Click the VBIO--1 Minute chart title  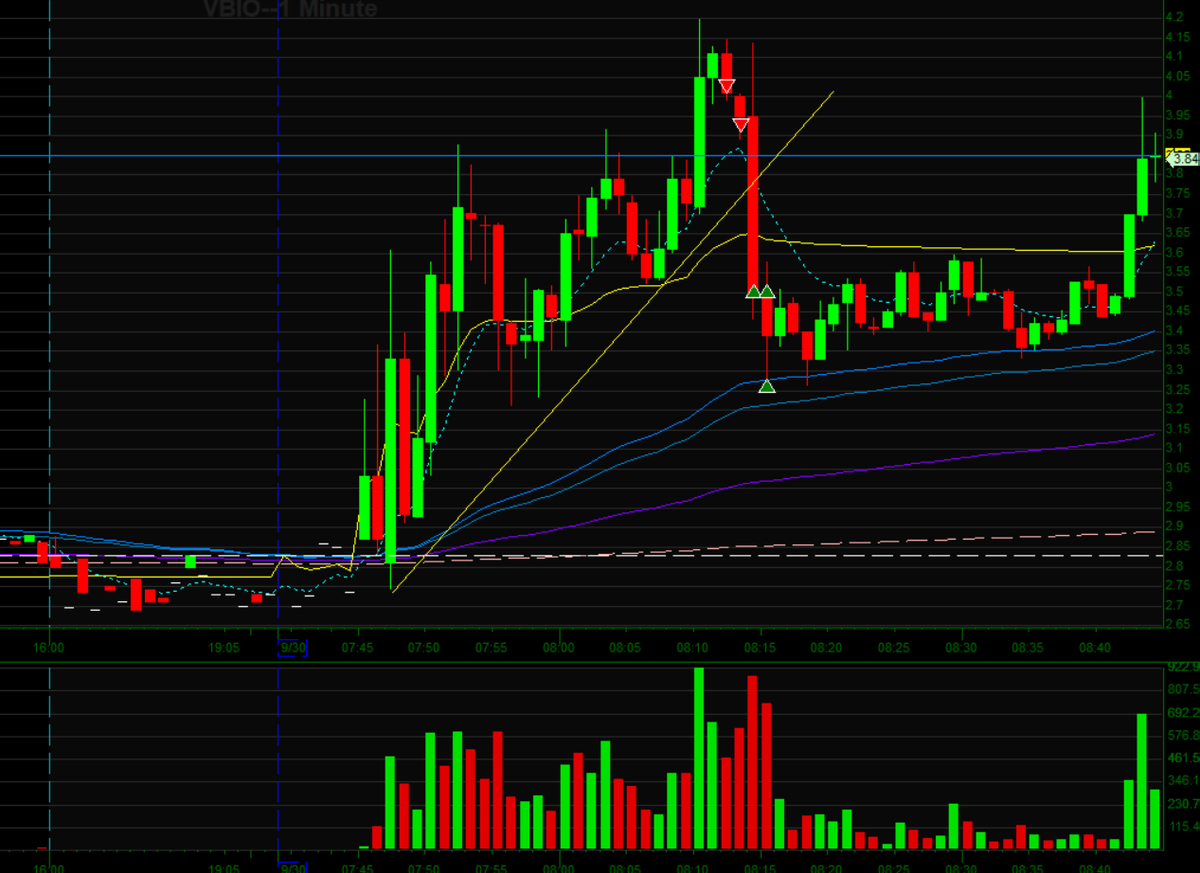point(290,10)
